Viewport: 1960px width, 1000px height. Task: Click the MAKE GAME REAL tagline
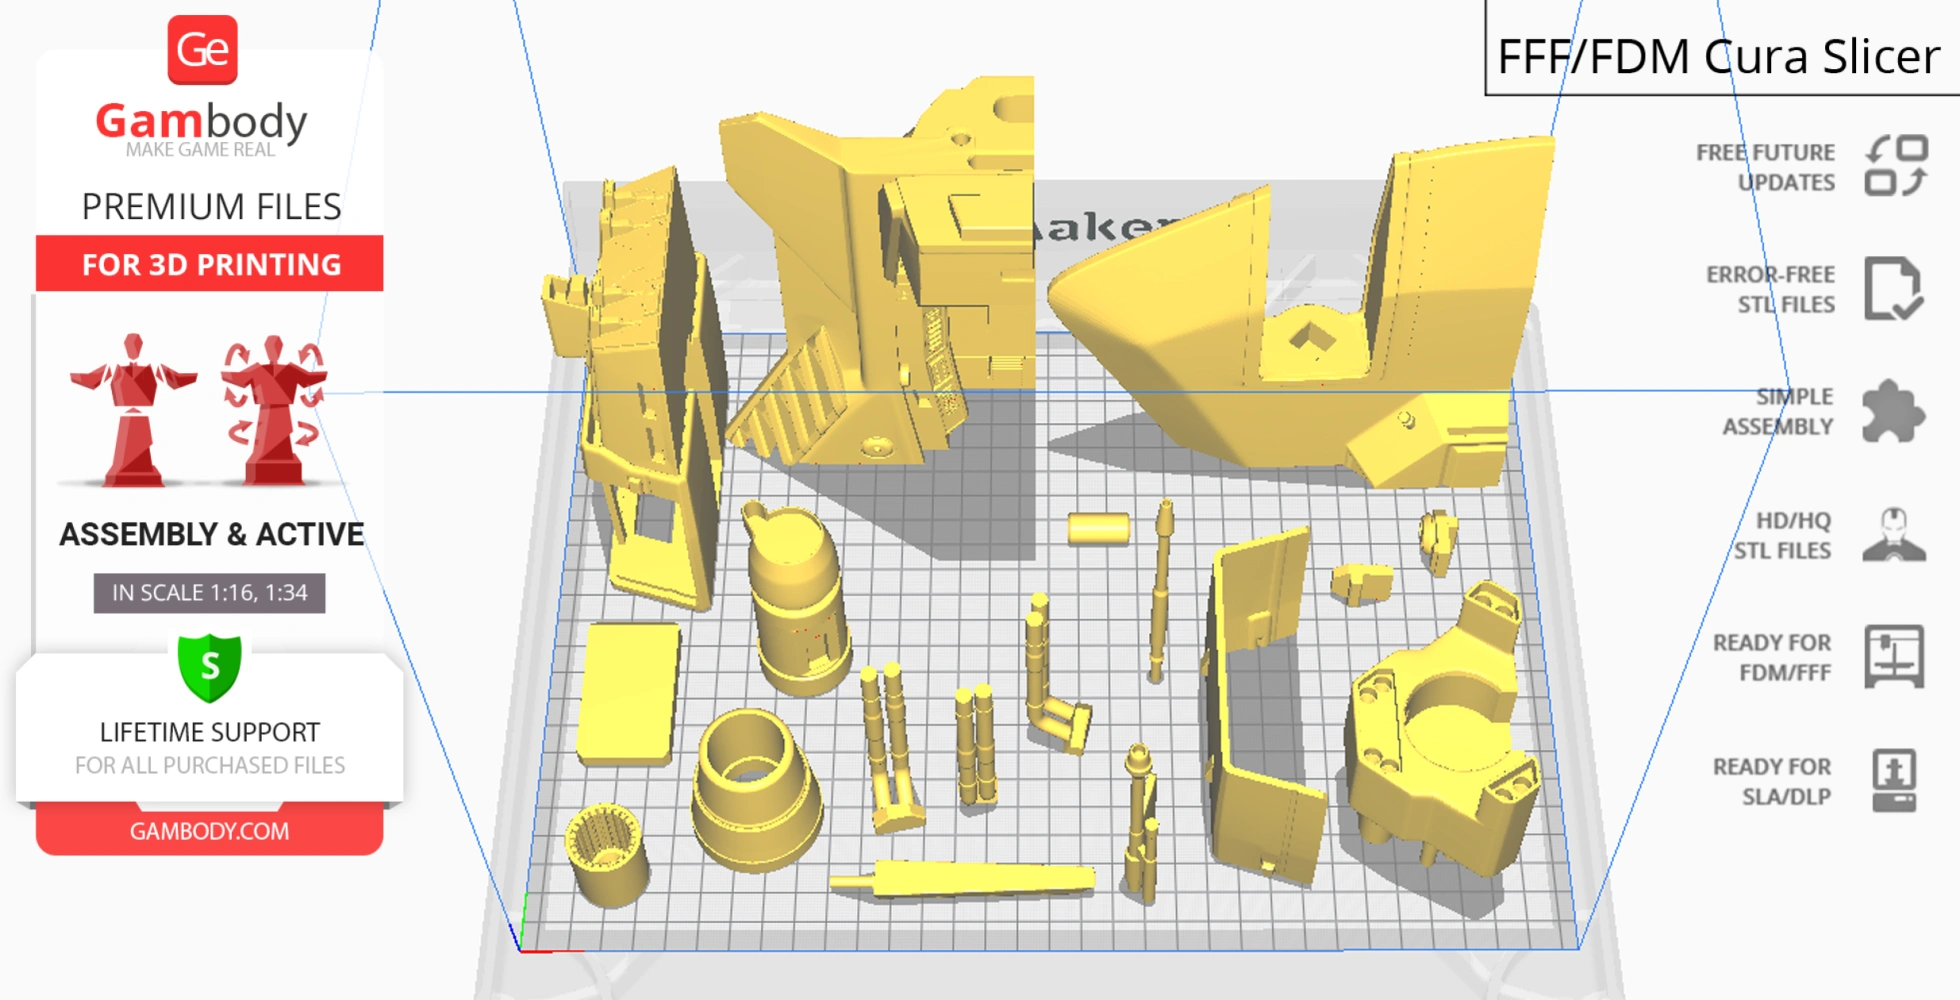click(x=200, y=150)
